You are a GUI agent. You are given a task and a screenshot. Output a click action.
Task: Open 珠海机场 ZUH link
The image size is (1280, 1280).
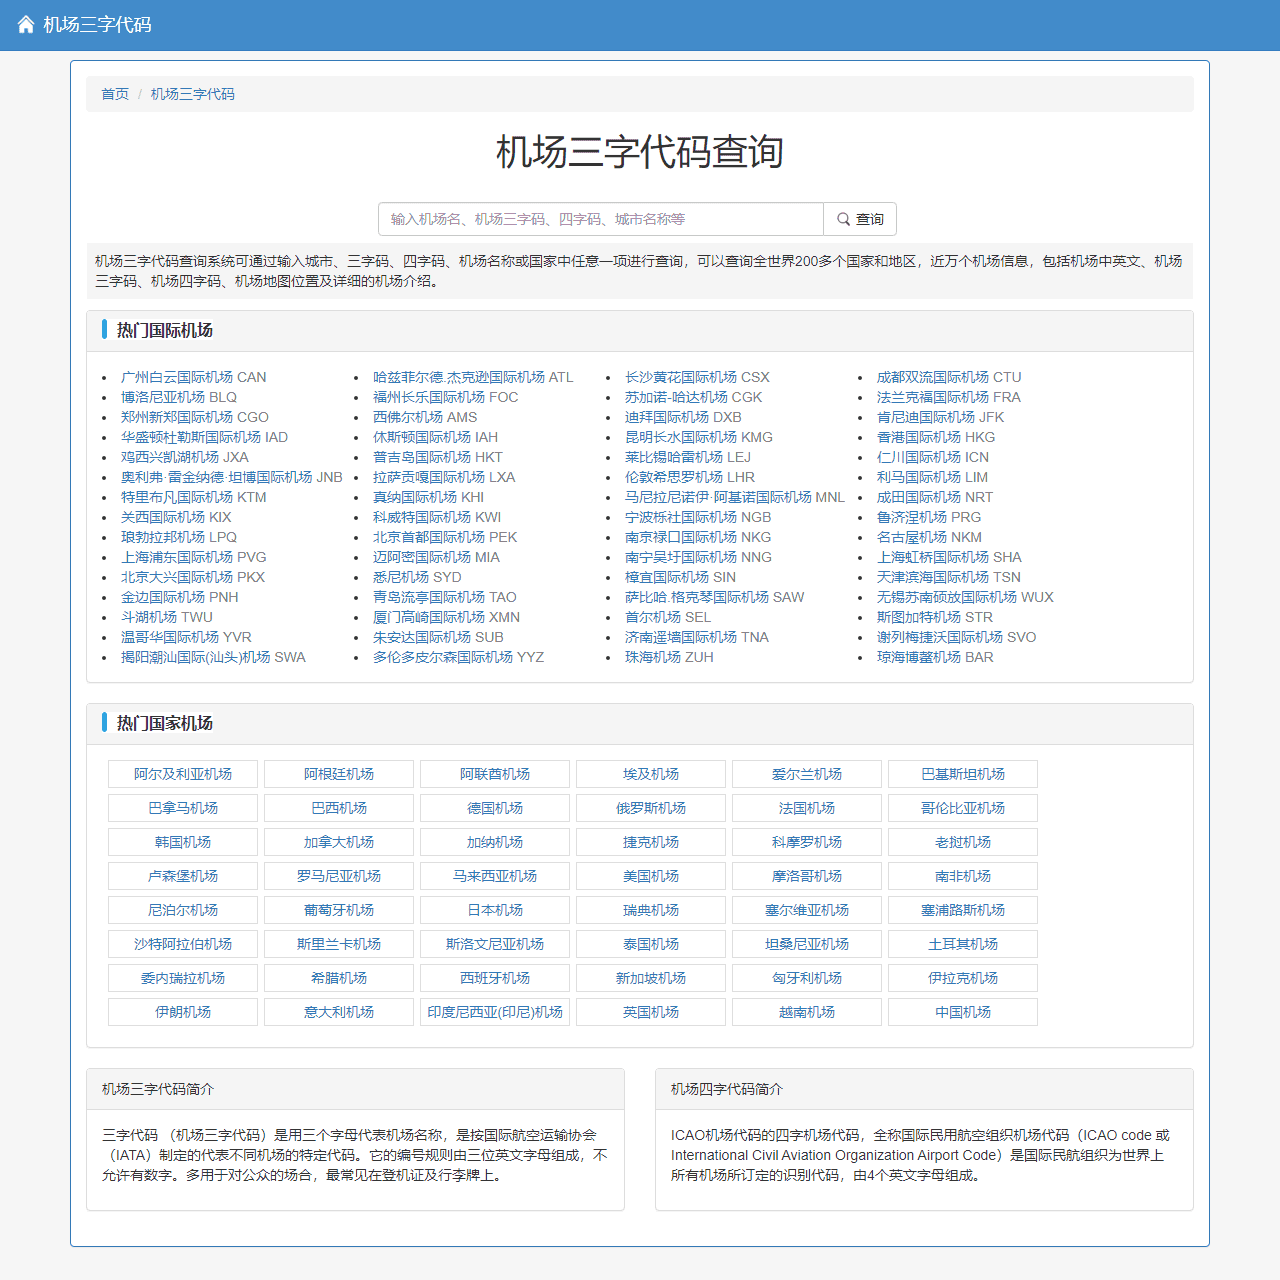coord(667,657)
